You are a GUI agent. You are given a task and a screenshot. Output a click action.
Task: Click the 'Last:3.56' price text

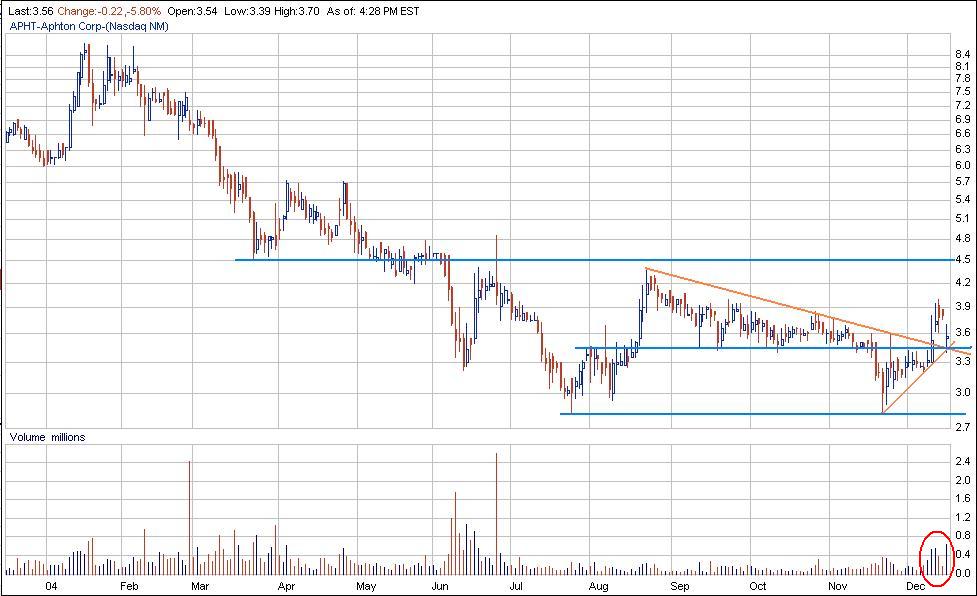point(31,11)
